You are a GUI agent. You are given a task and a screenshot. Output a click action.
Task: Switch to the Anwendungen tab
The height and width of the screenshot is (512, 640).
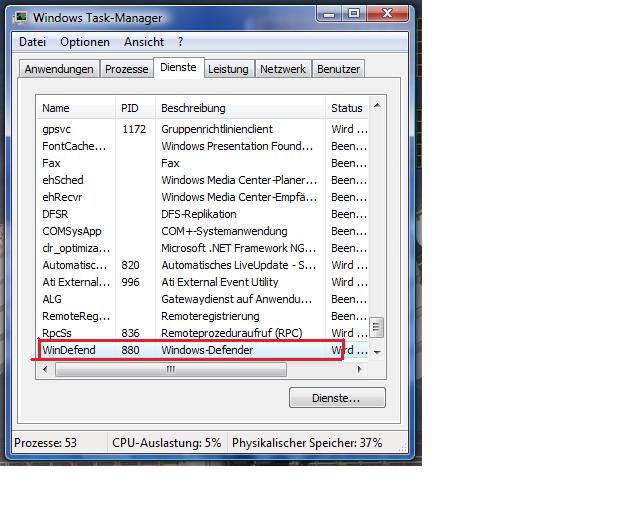tap(59, 69)
